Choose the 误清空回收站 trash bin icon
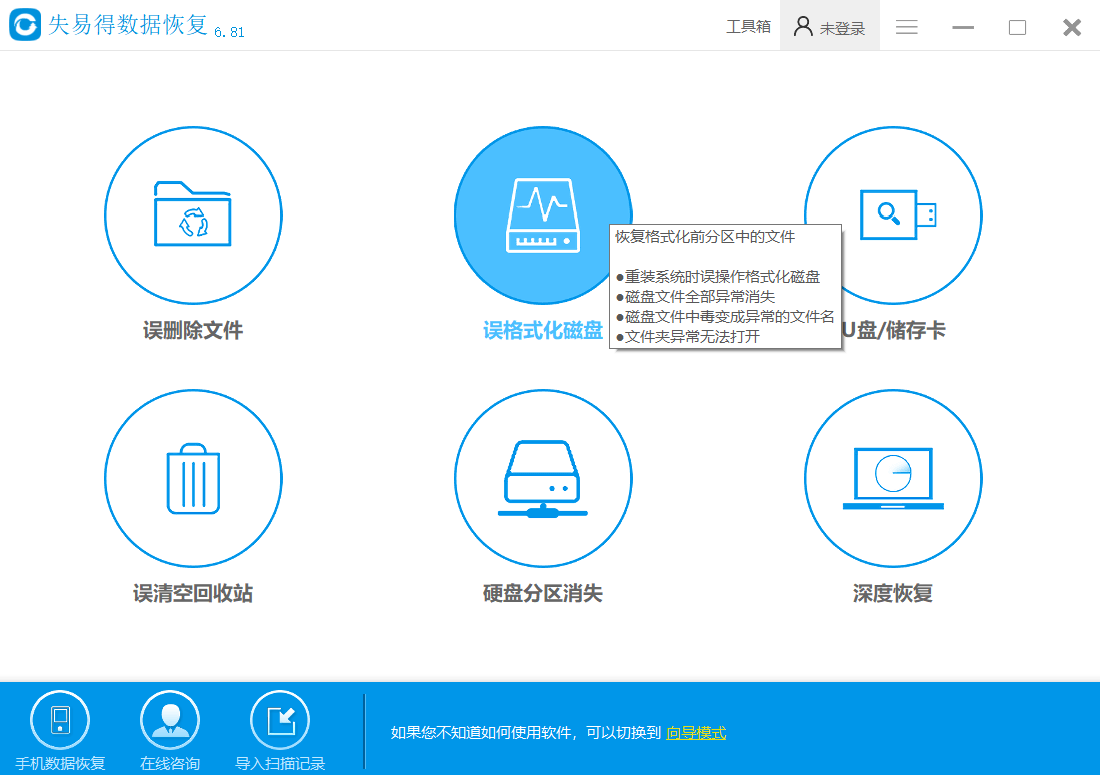The image size is (1100, 775). tap(193, 478)
